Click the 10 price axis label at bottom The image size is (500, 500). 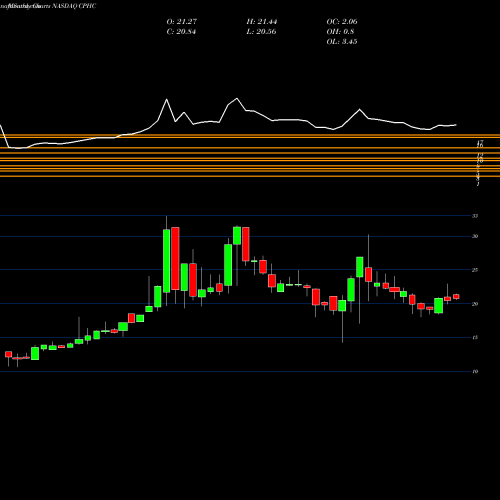pos(475,371)
